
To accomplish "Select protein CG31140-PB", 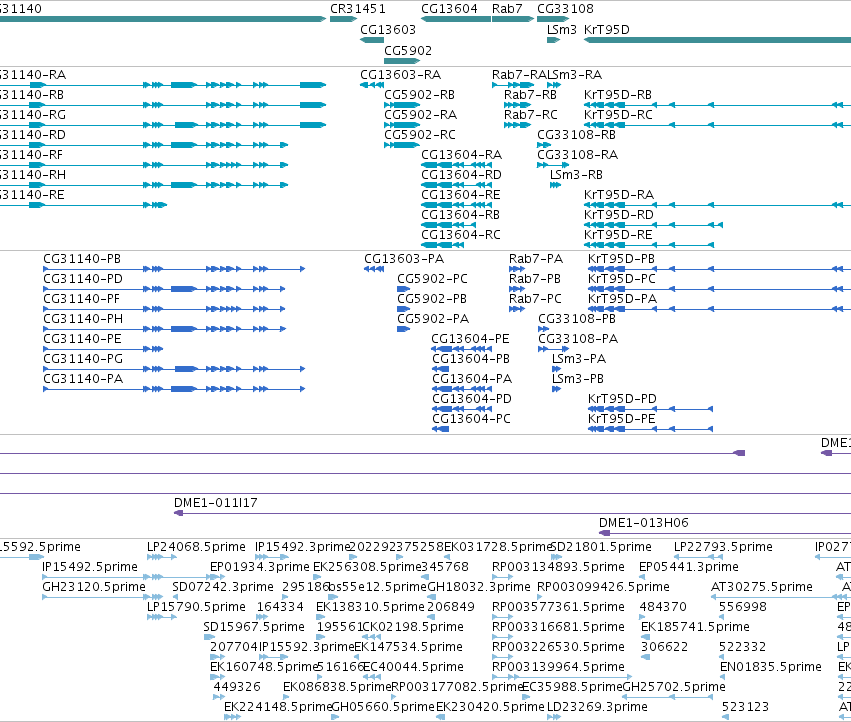I will pos(82,259).
